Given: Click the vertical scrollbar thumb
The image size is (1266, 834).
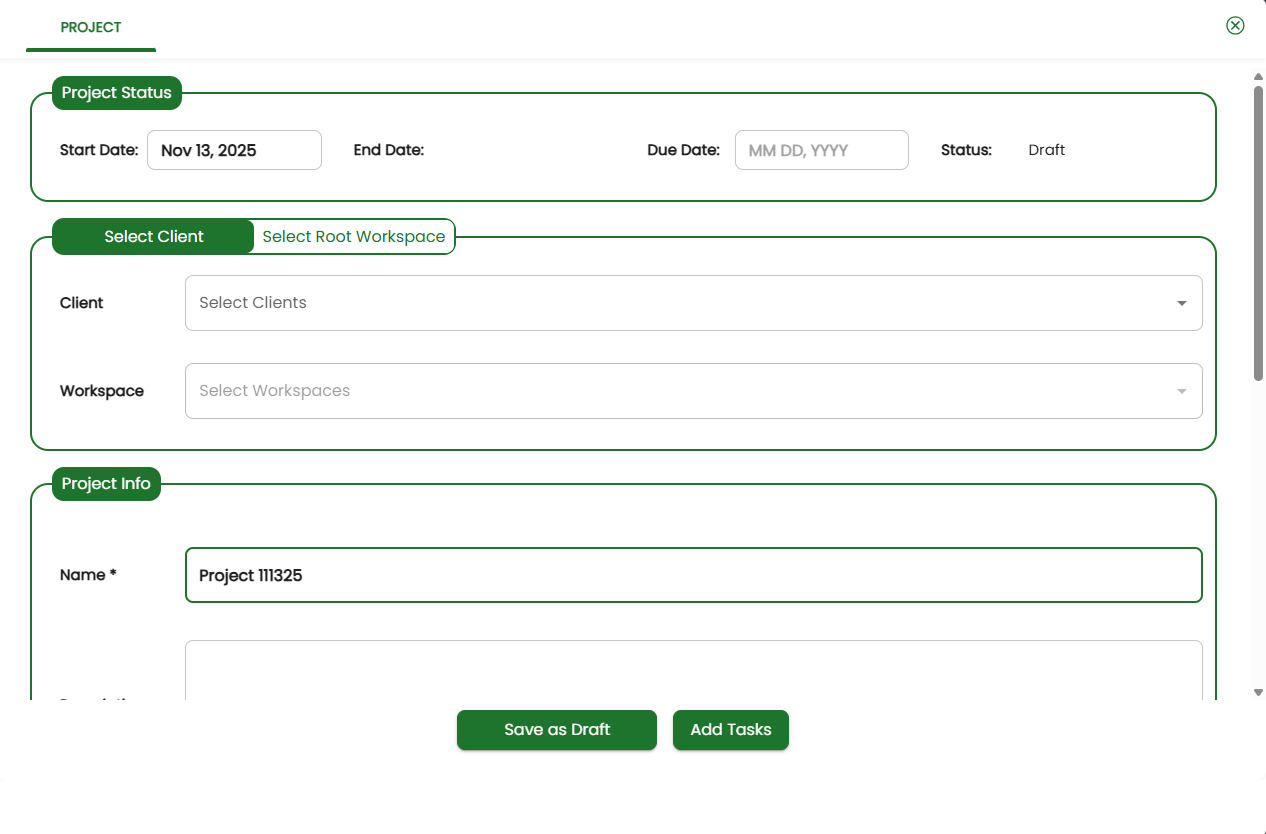Looking at the screenshot, I should [1258, 232].
